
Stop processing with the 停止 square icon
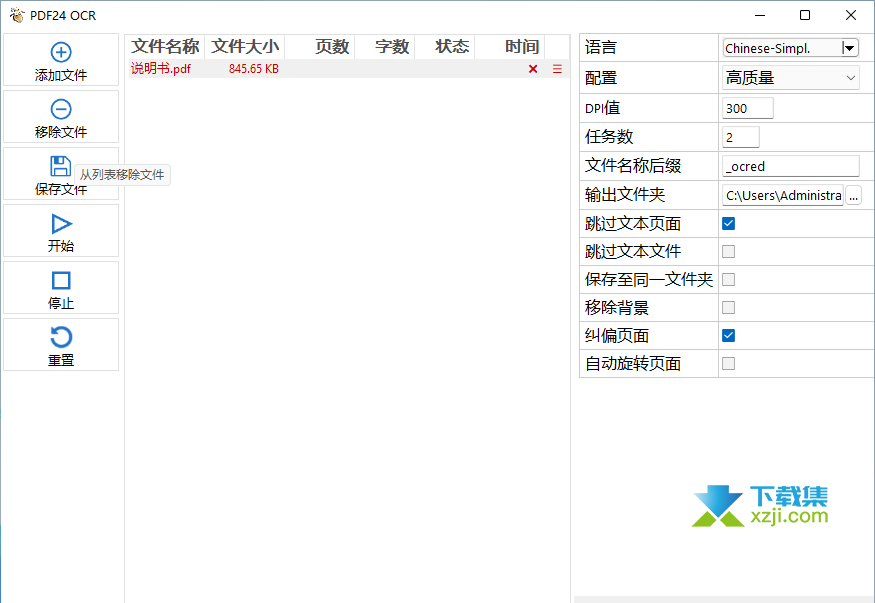tap(61, 281)
